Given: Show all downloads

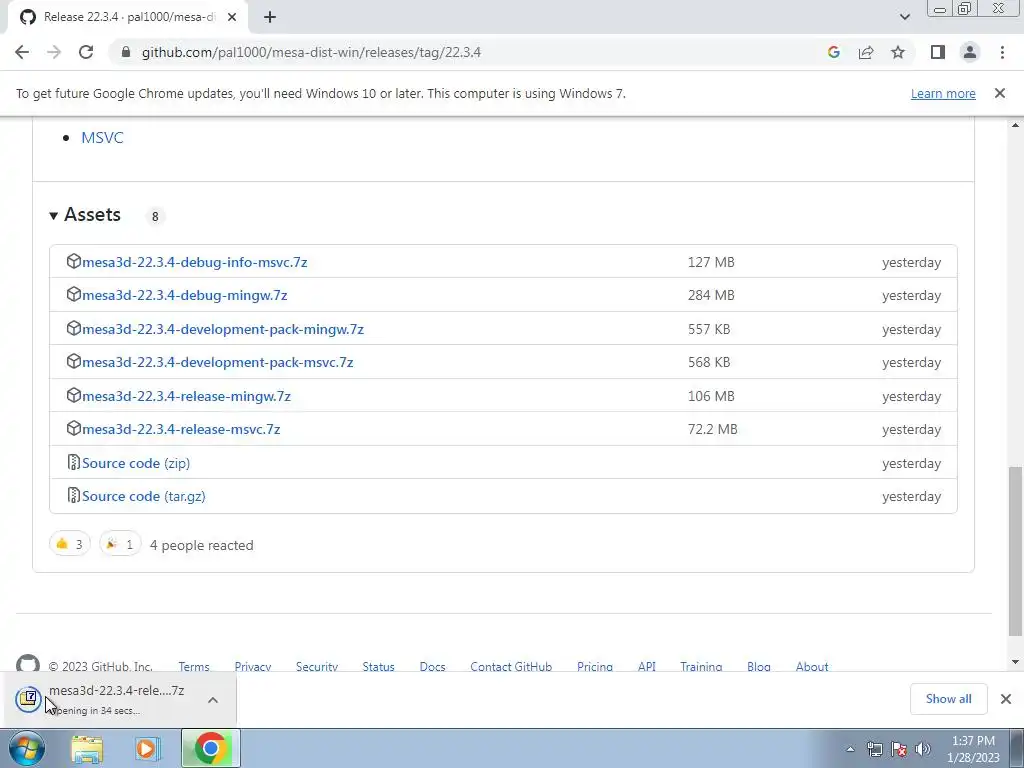Looking at the screenshot, I should click(x=948, y=699).
